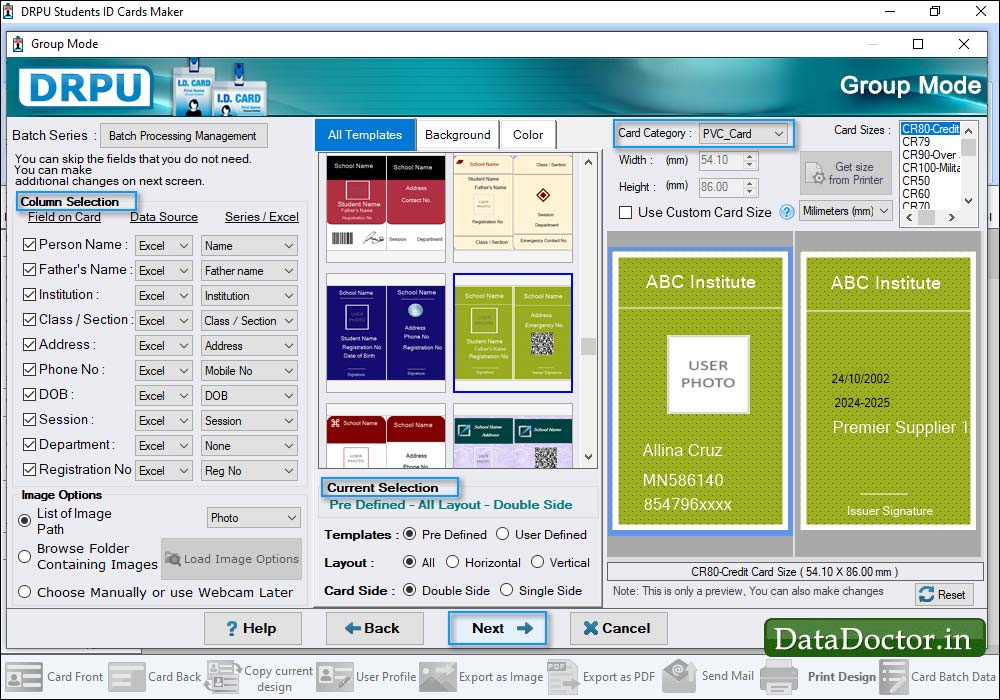Click the help question mark next to custom card size
This screenshot has height=700, width=1000.
pyautogui.click(x=786, y=212)
